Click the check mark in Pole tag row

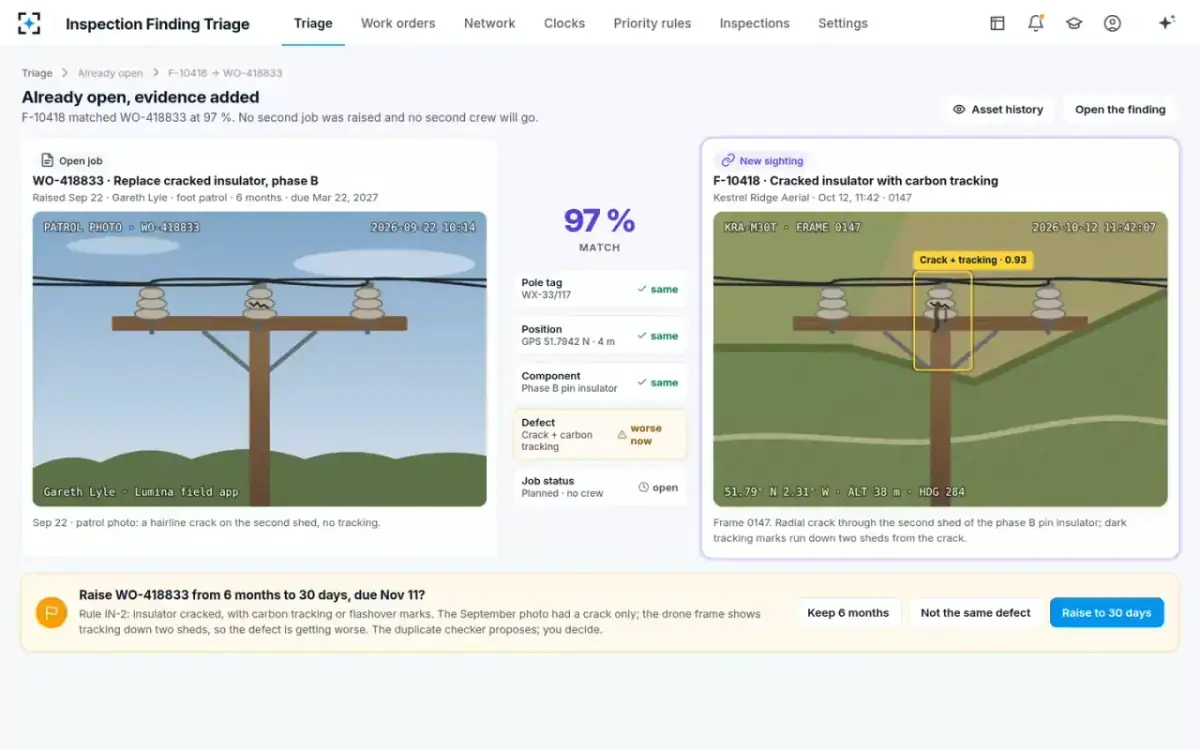pyautogui.click(x=642, y=290)
